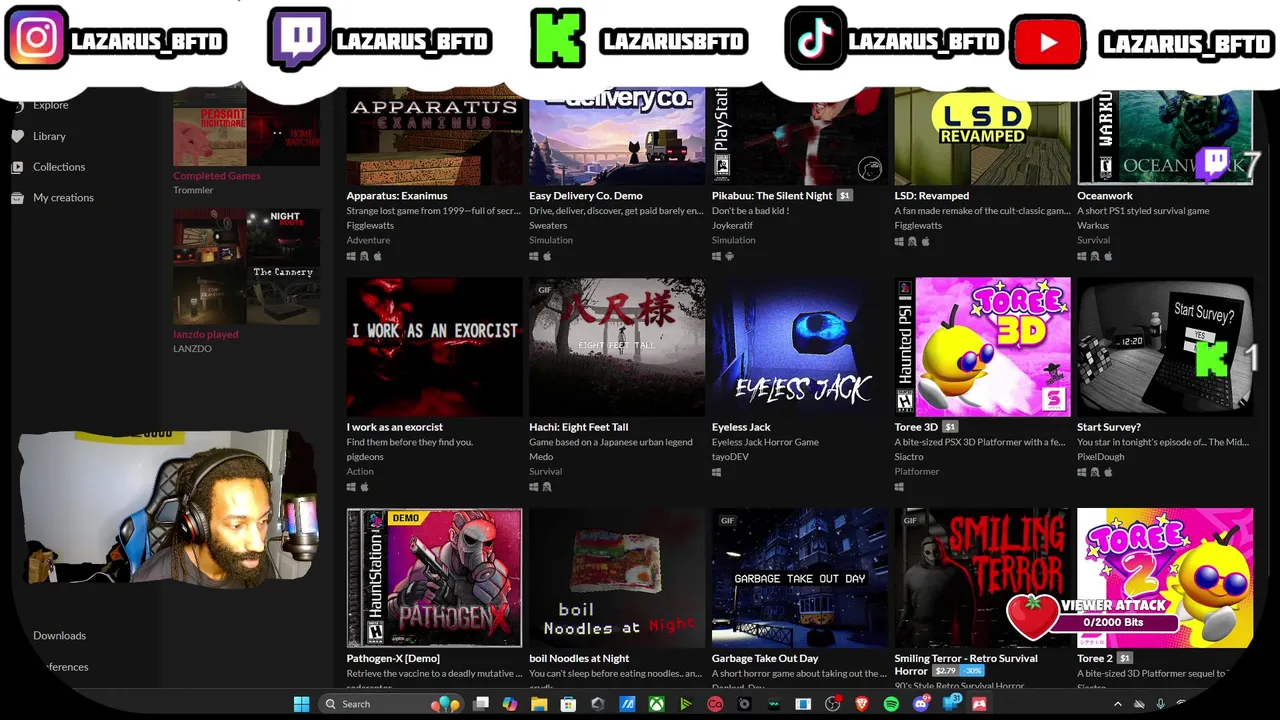1280x720 pixels.
Task: Click the Library heart icon
Action: click(x=17, y=136)
